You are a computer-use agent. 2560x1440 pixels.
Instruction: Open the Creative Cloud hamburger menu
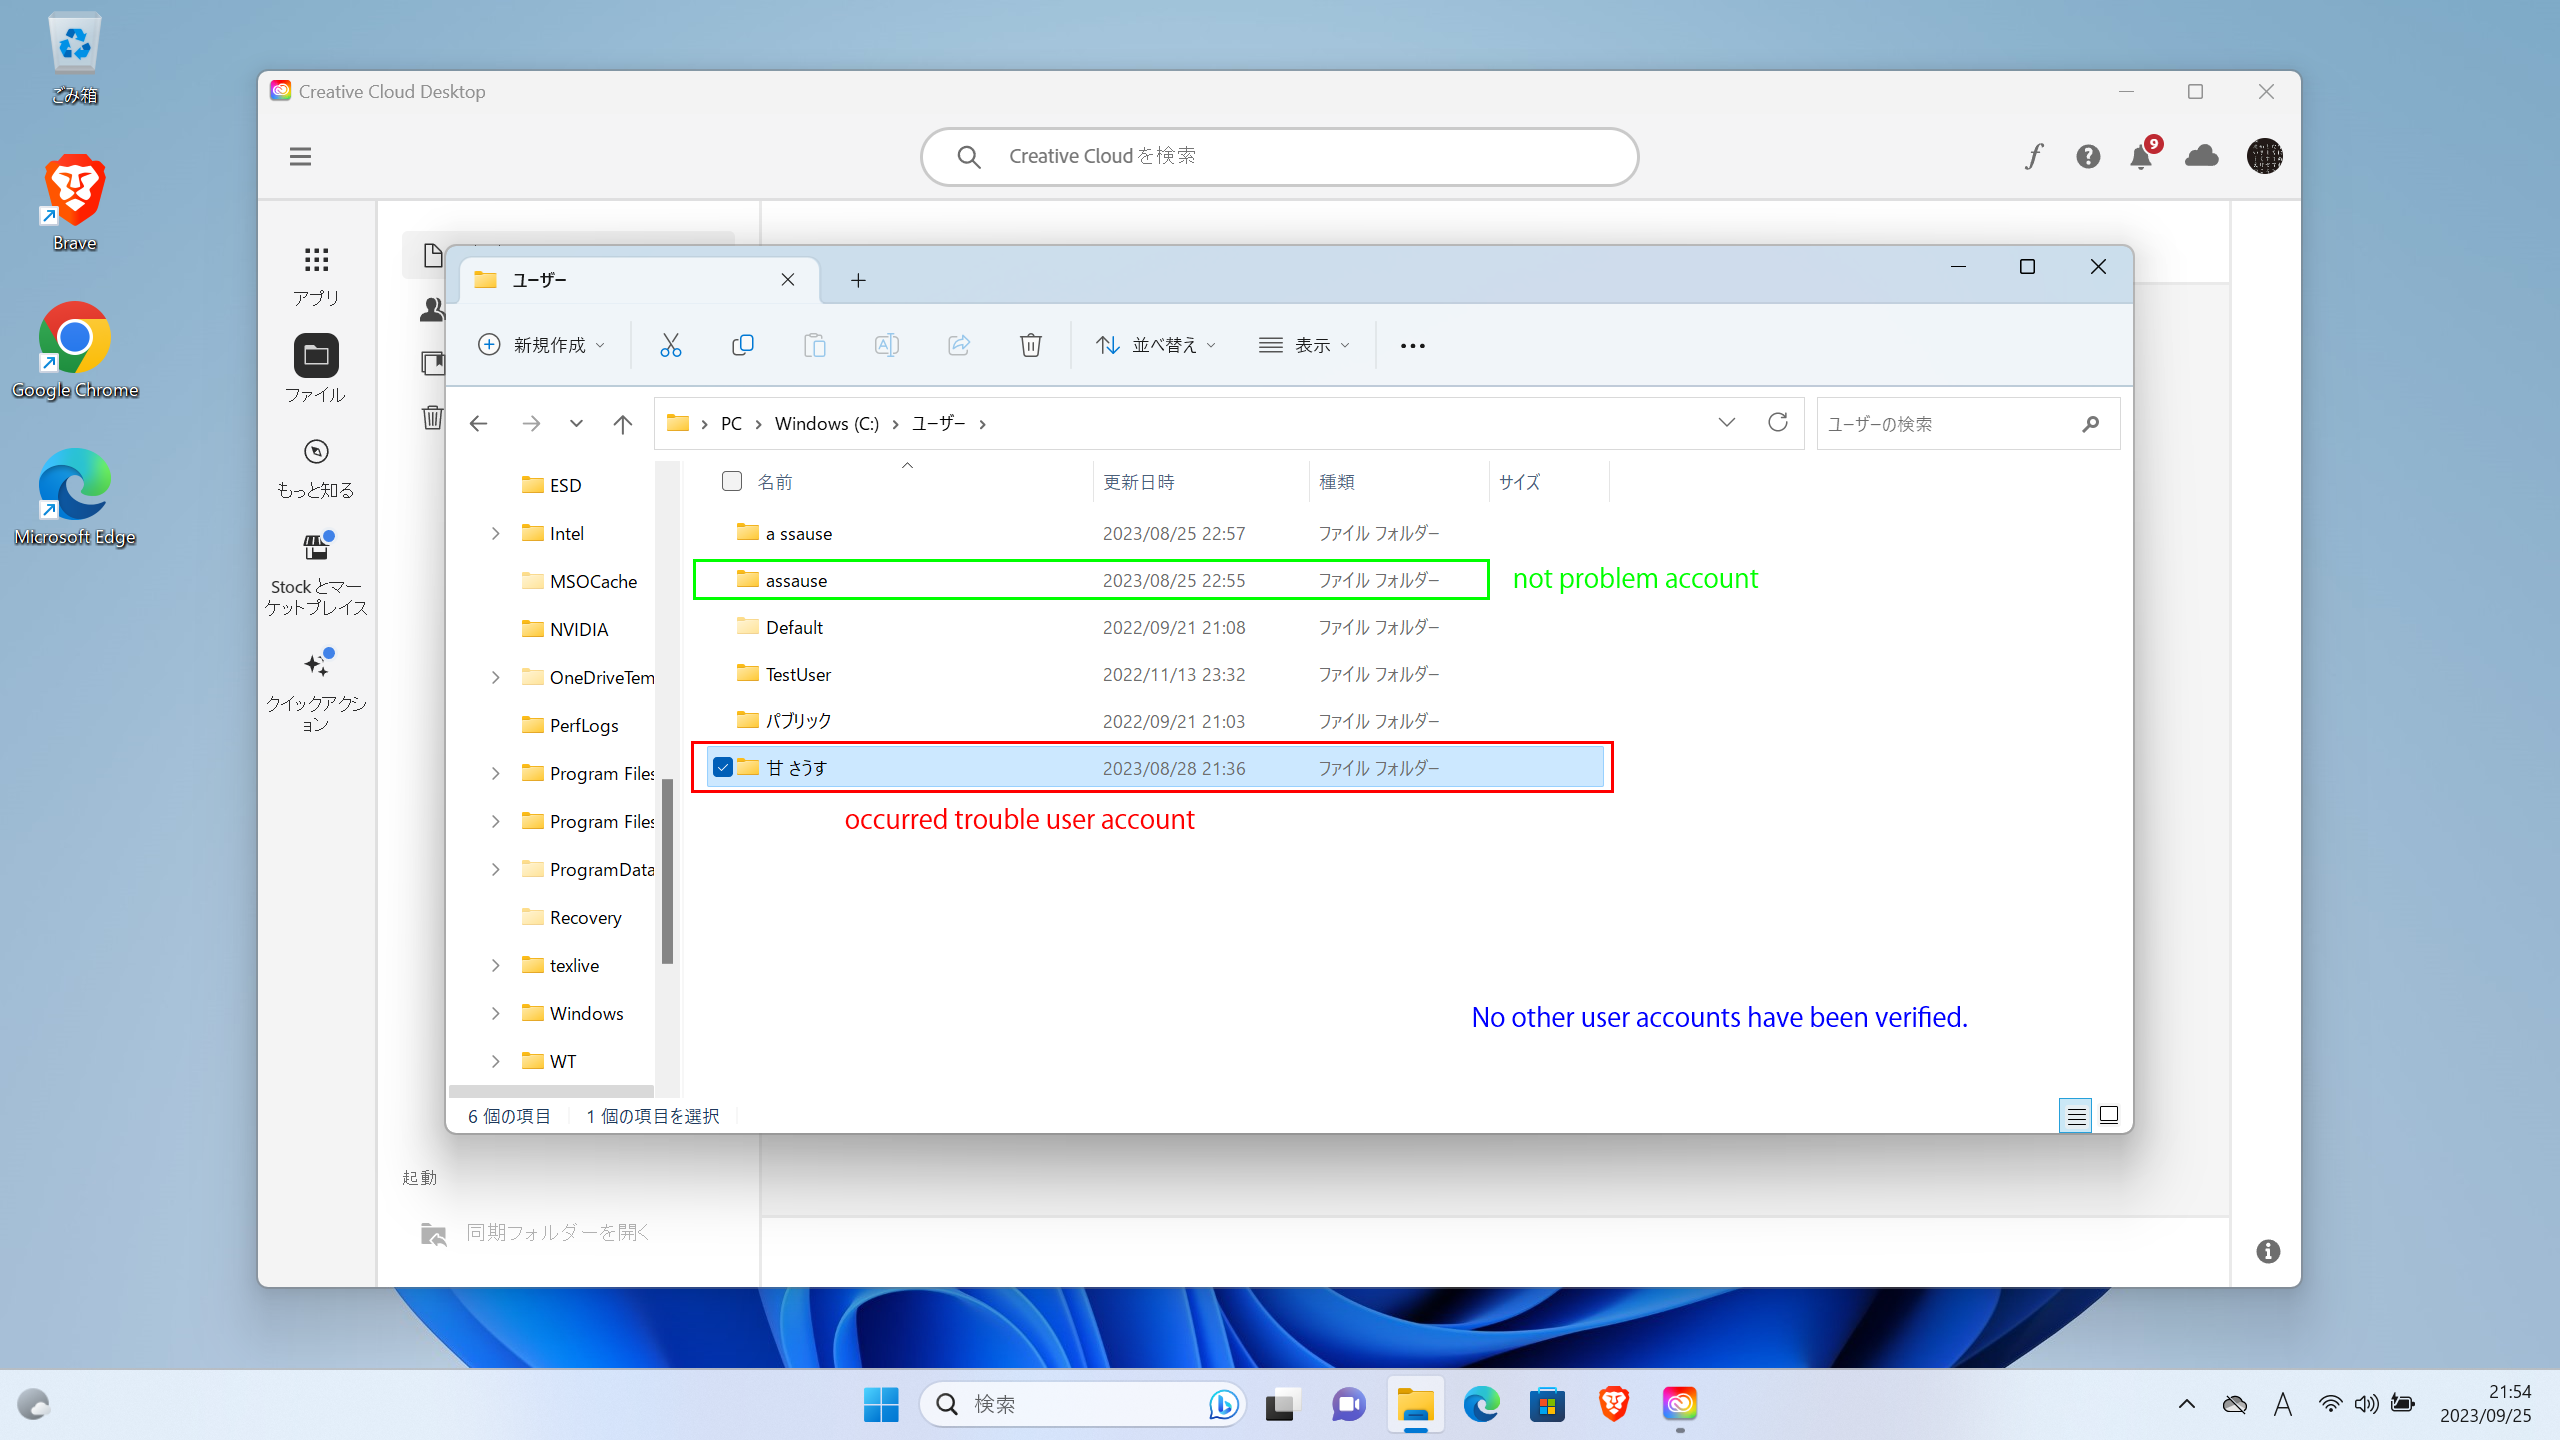click(x=300, y=157)
